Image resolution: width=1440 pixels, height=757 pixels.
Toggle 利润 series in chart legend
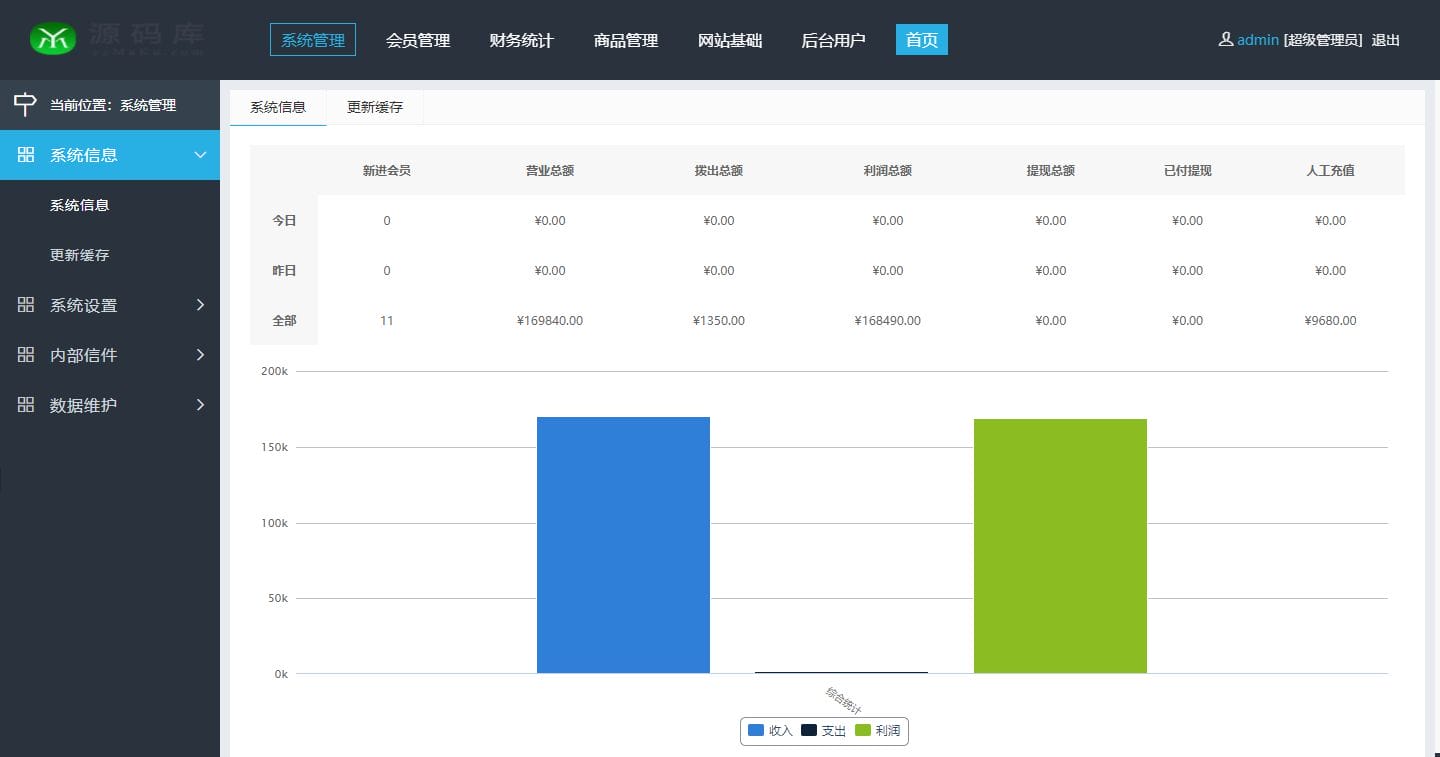tap(877, 731)
